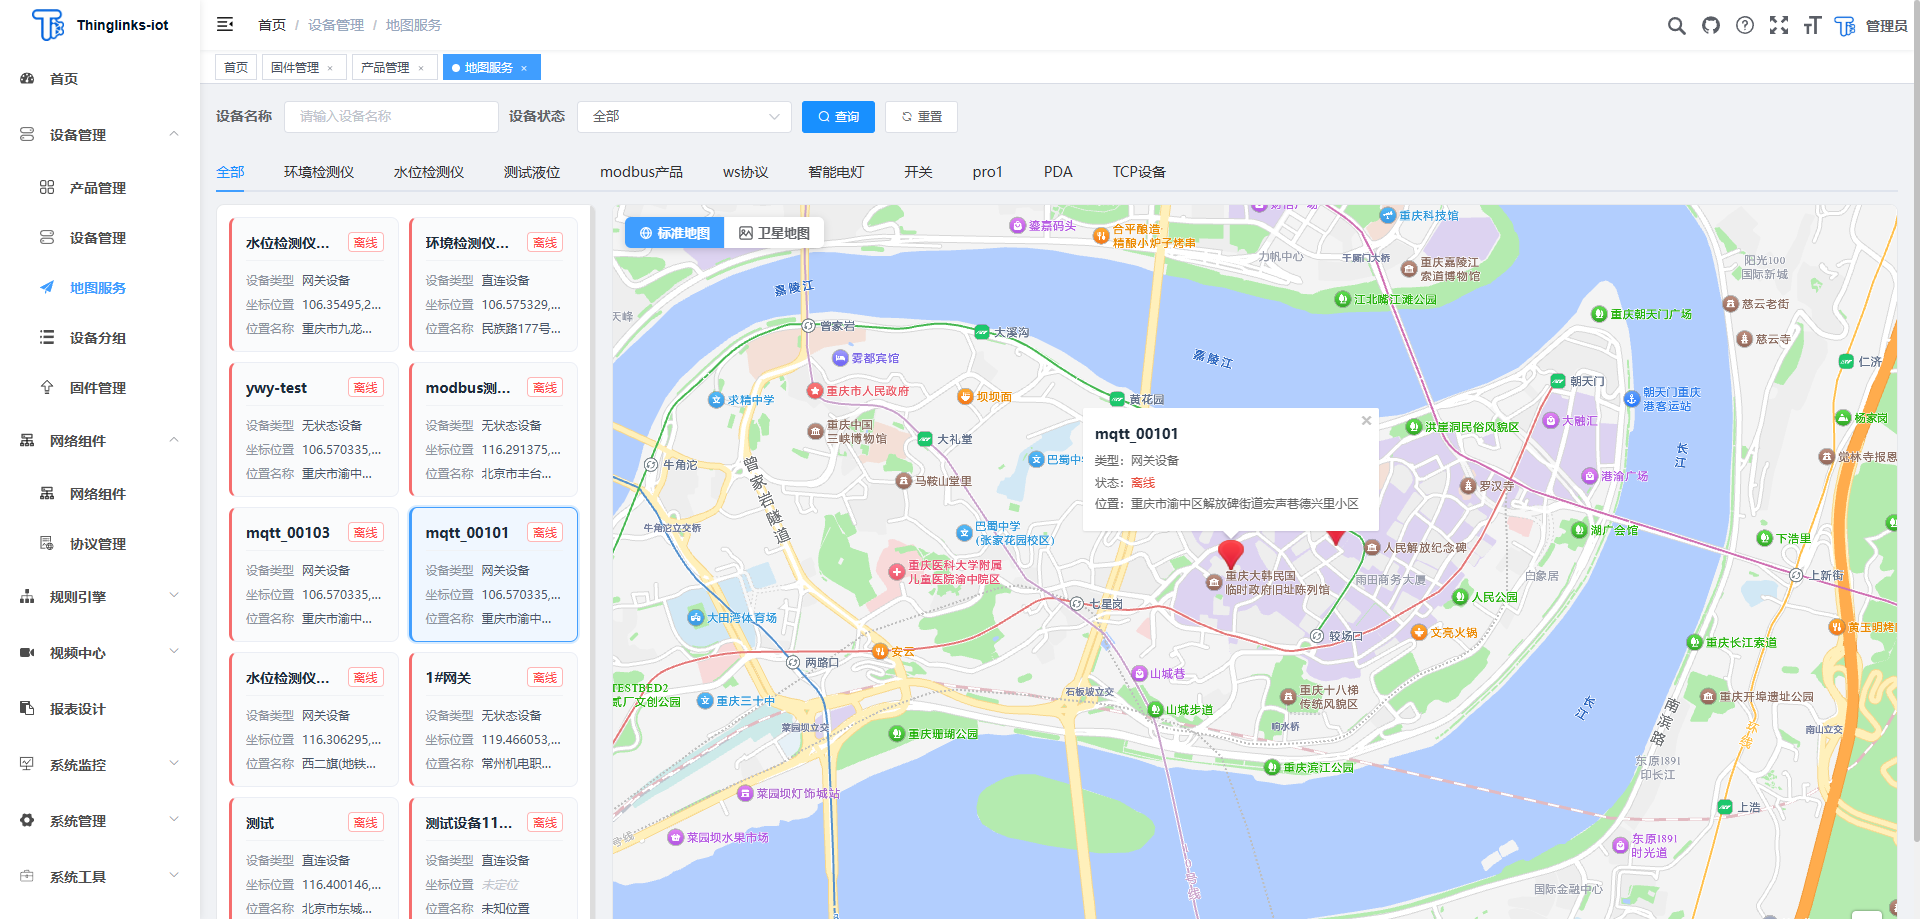Open the GitHub repository icon
The image size is (1920, 919).
(1710, 25)
